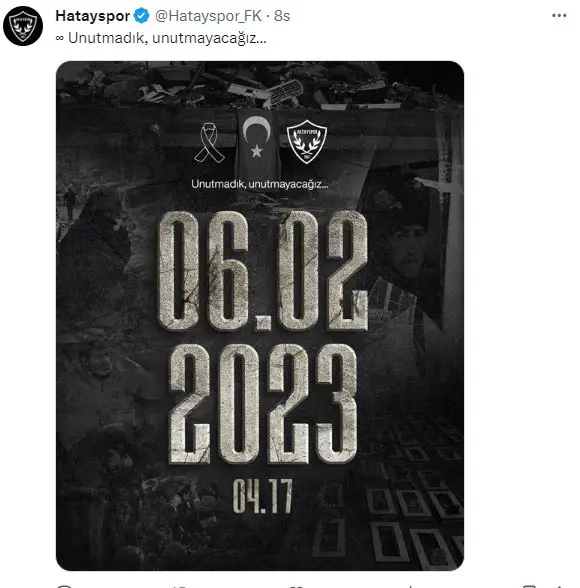
Task: Click the caption text inside the image
Action: pyautogui.click(x=260, y=184)
